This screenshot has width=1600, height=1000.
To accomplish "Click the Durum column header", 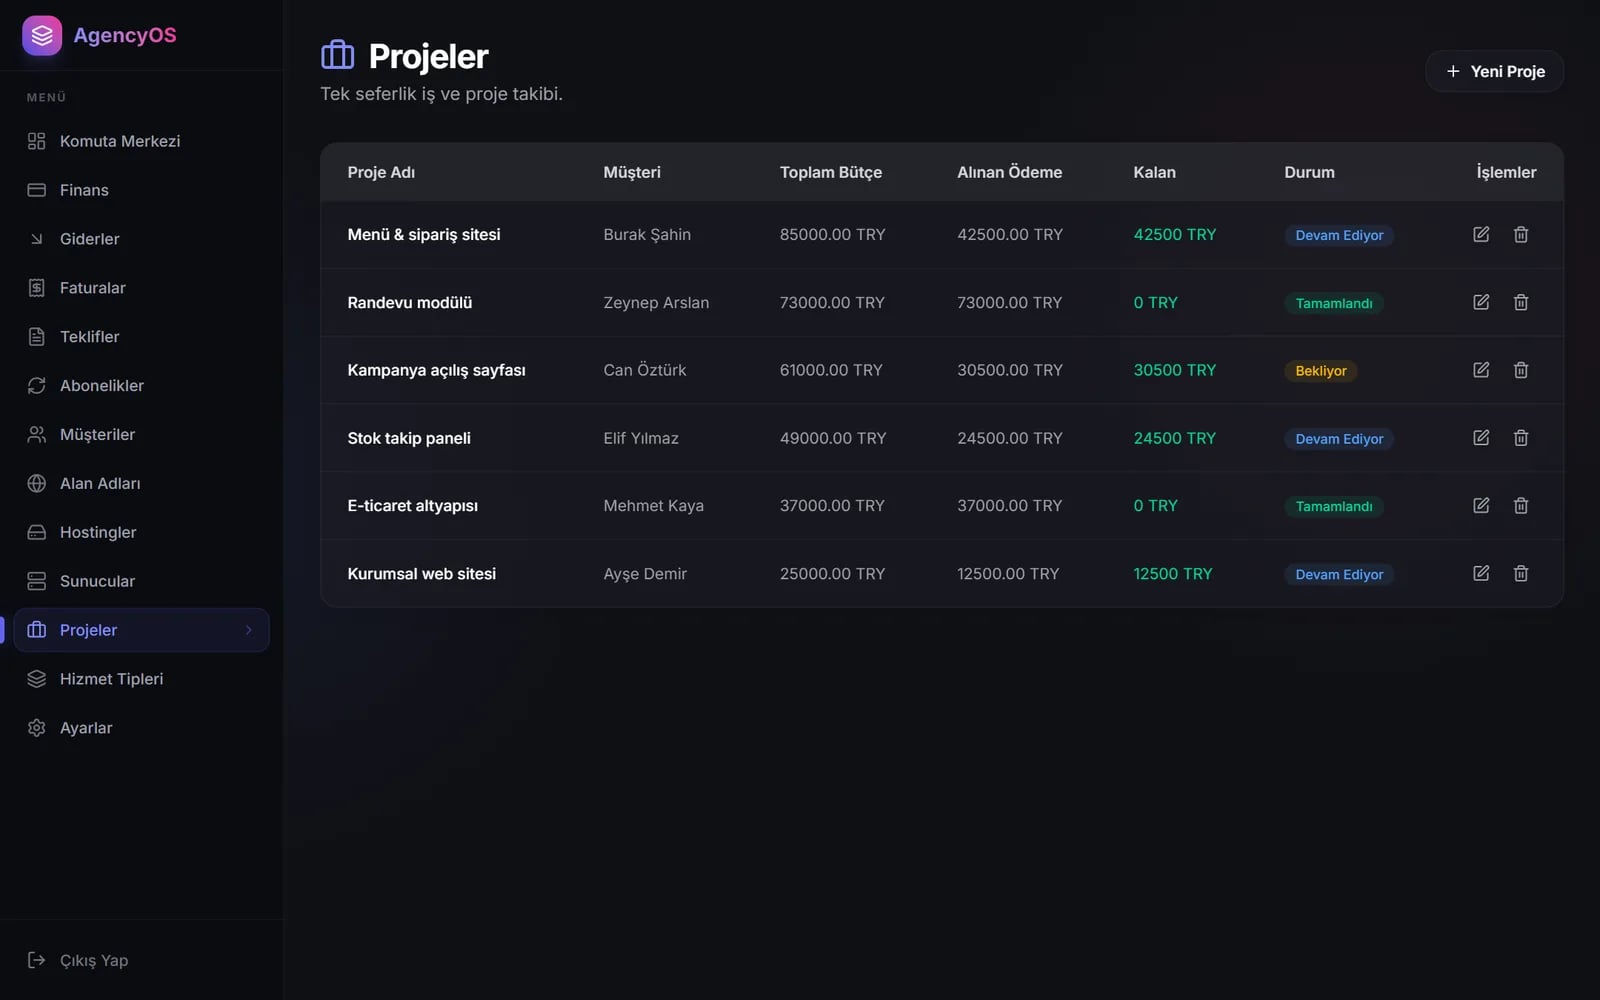I will pyautogui.click(x=1309, y=172).
